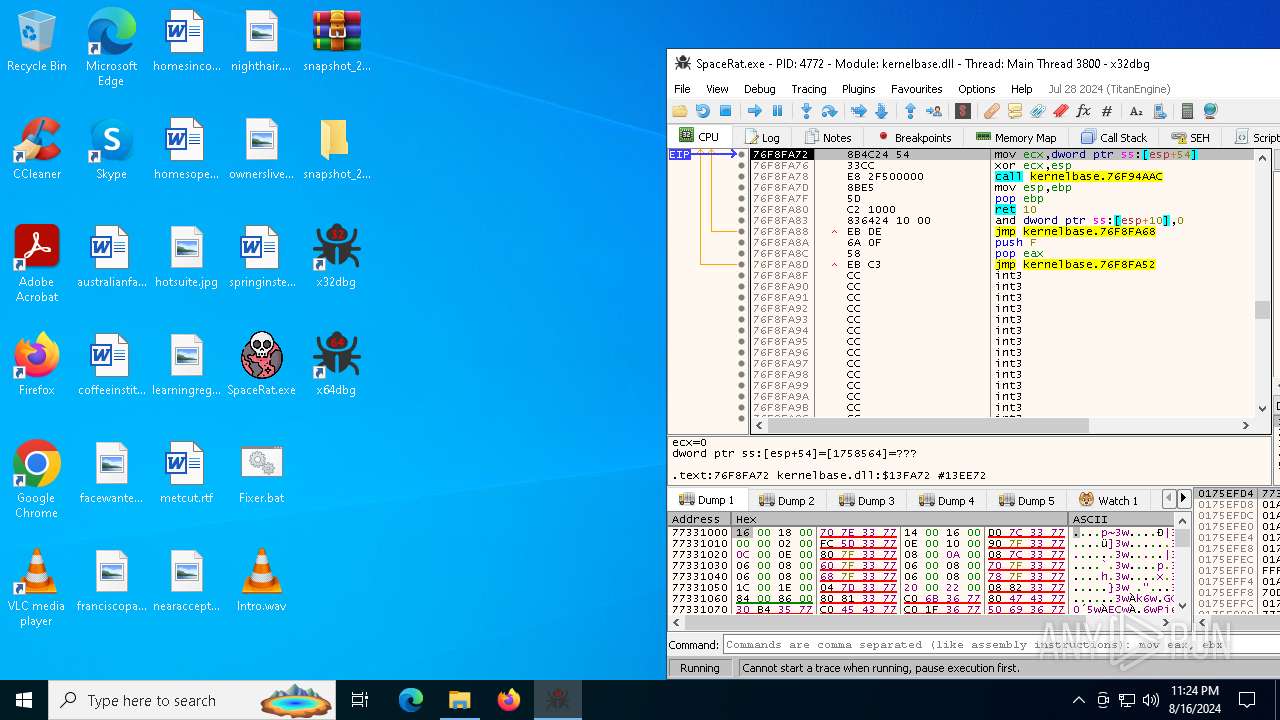The width and height of the screenshot is (1280, 720).
Task: Open the Plugins menu
Action: (x=858, y=89)
